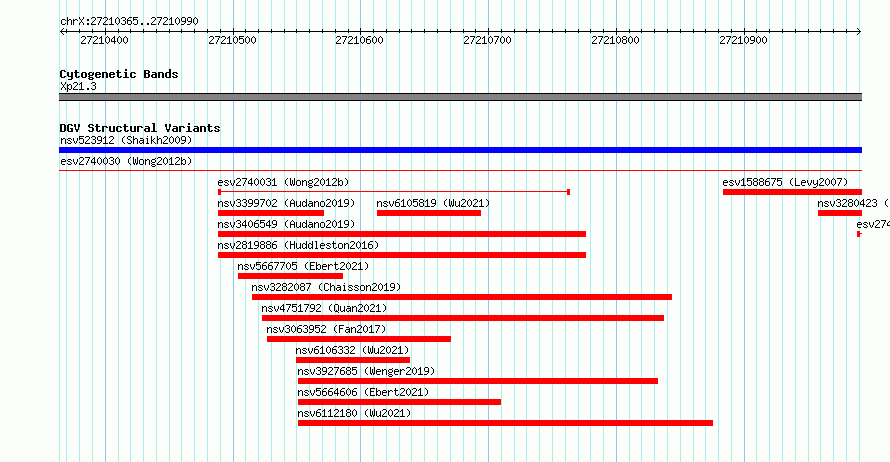Open nsv3282087 (Chaisson2019) label
Viewport: 890px width, 462px height.
tap(326, 287)
